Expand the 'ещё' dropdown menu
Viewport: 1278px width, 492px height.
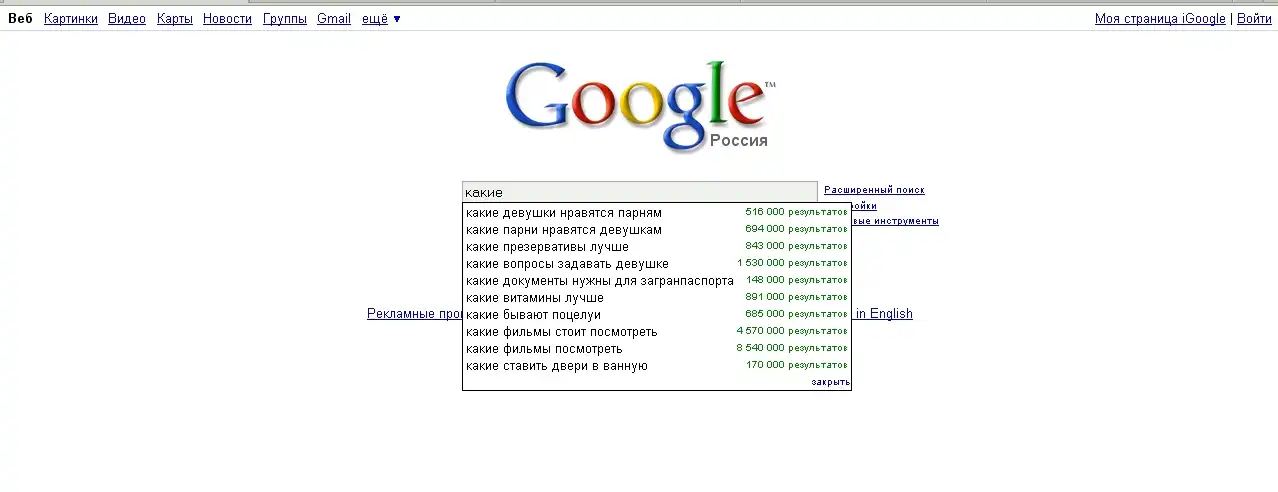(x=380, y=19)
